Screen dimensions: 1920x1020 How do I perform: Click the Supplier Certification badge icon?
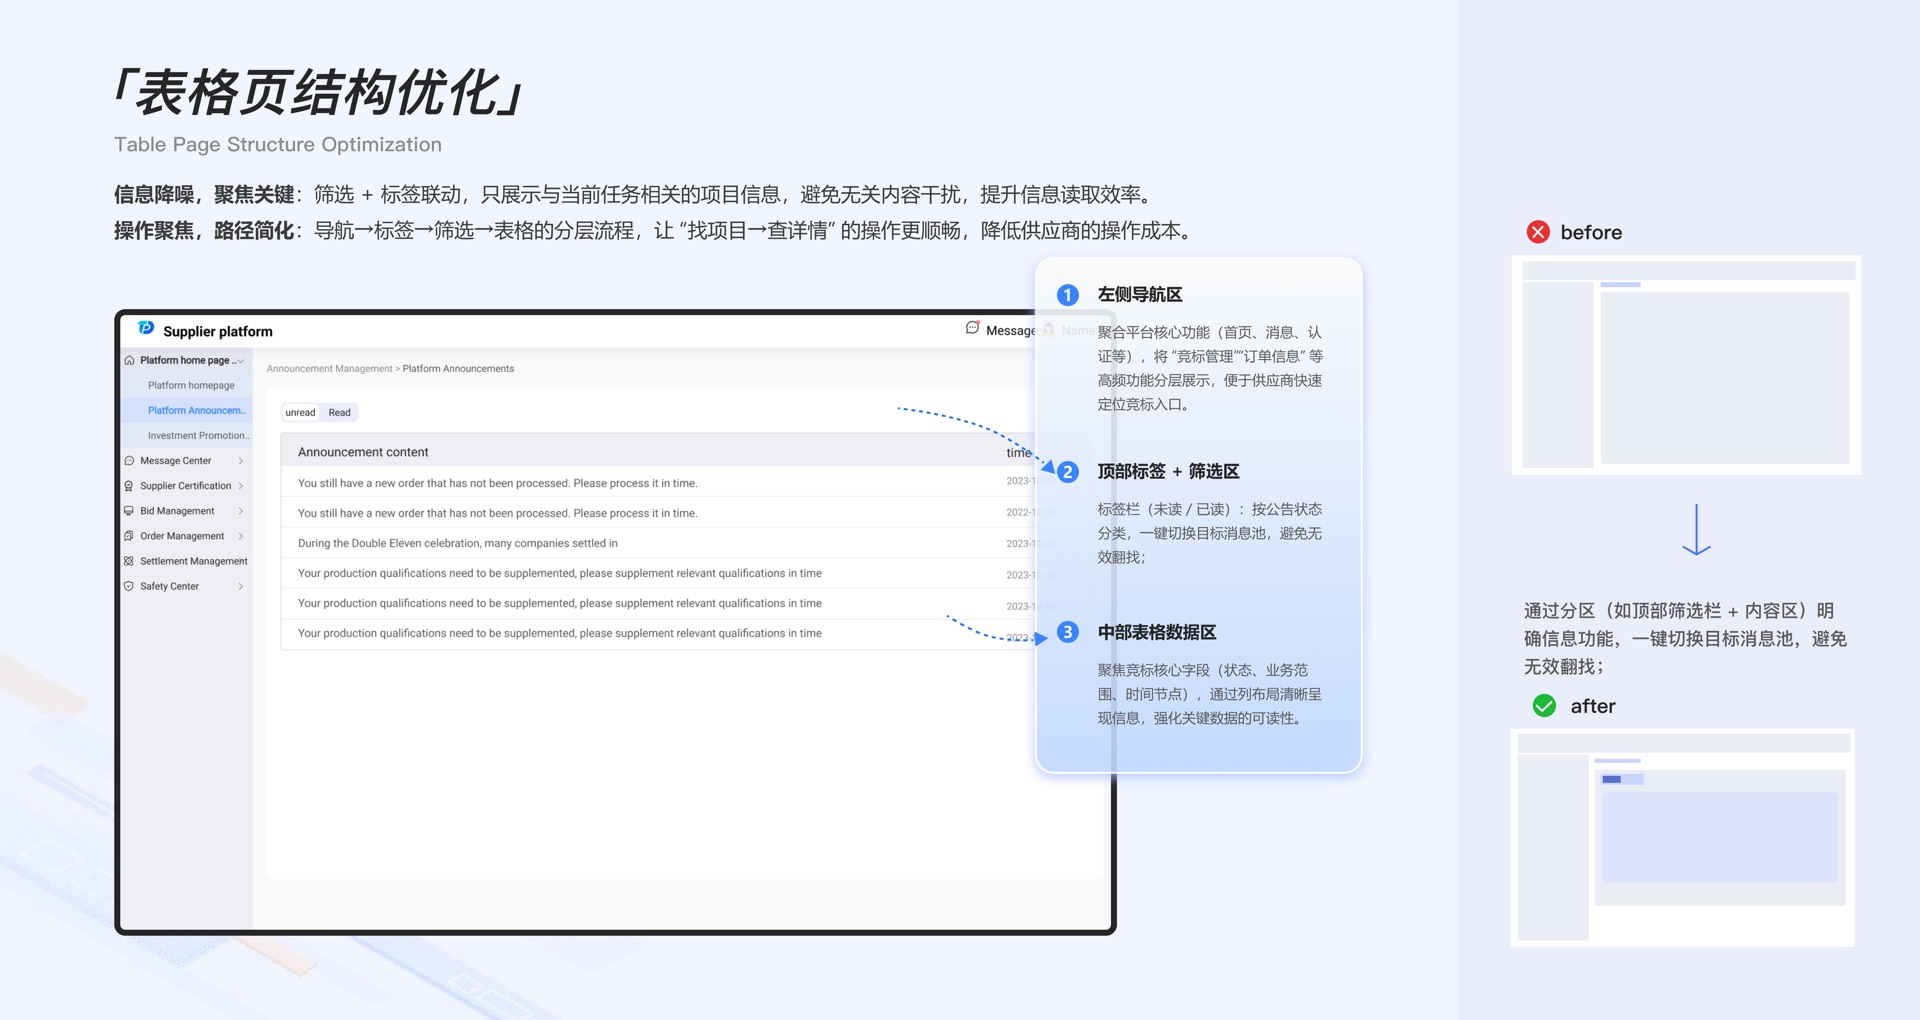129,486
